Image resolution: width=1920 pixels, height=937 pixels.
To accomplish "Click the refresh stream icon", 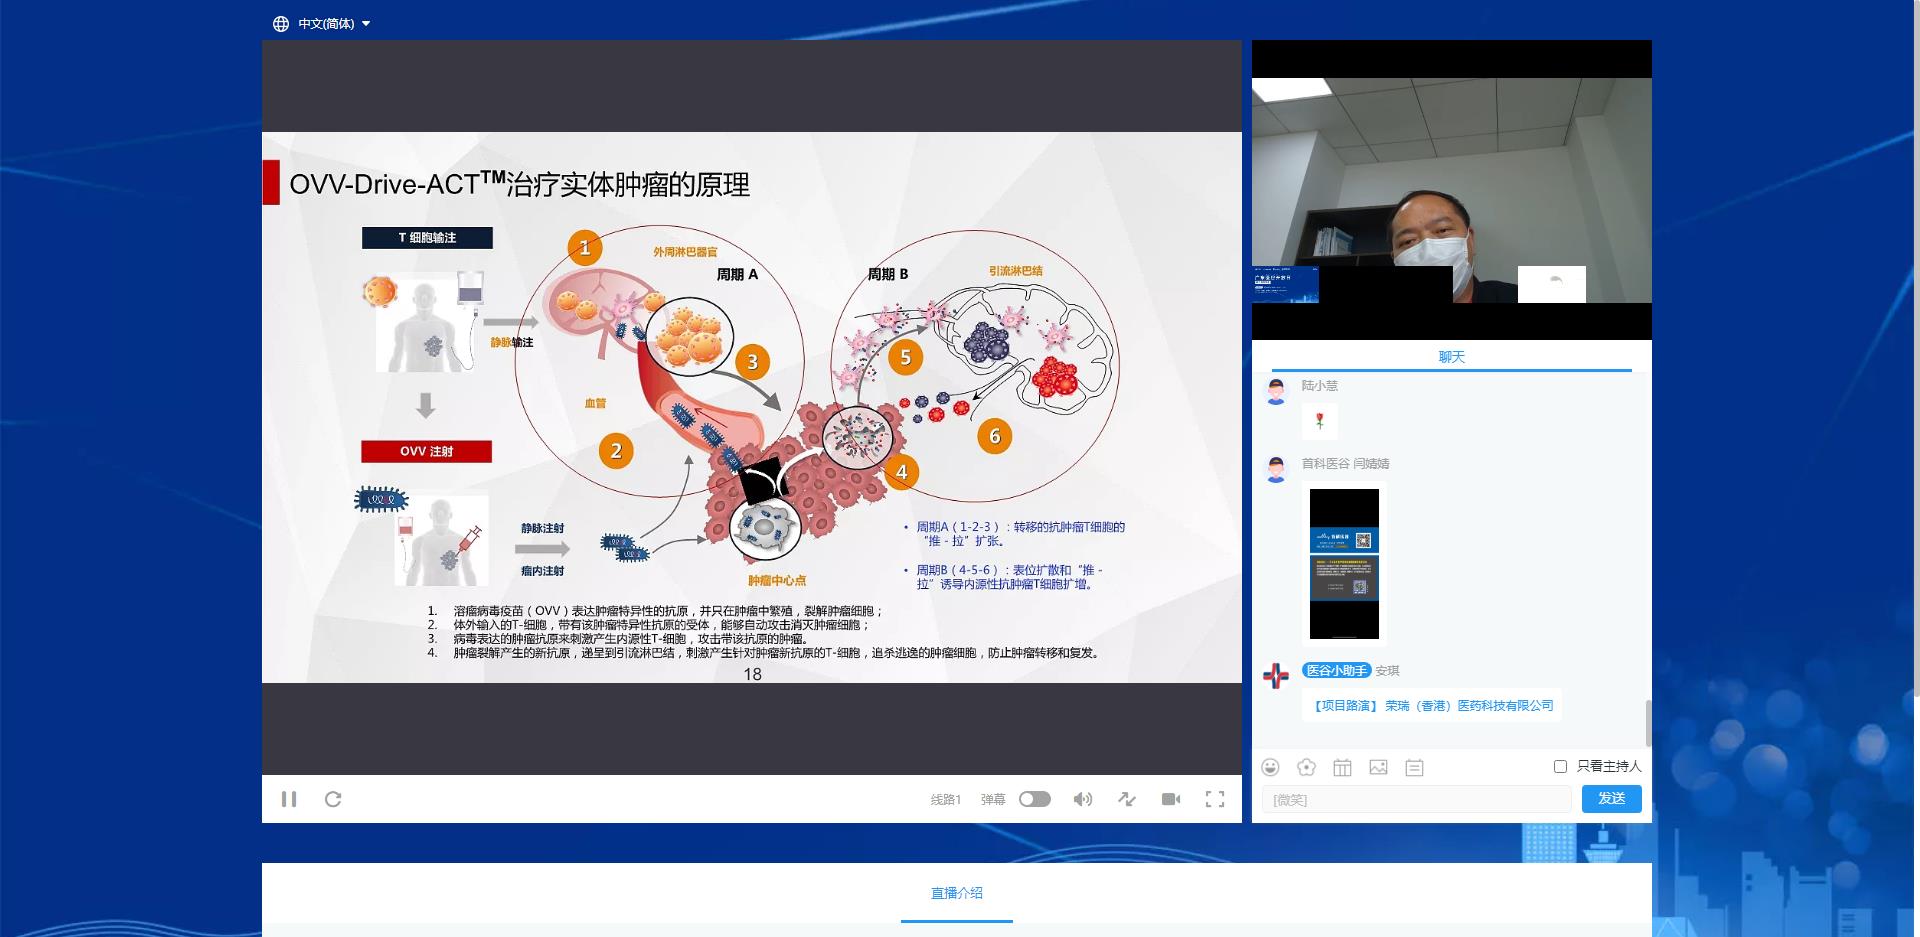I will 333,799.
